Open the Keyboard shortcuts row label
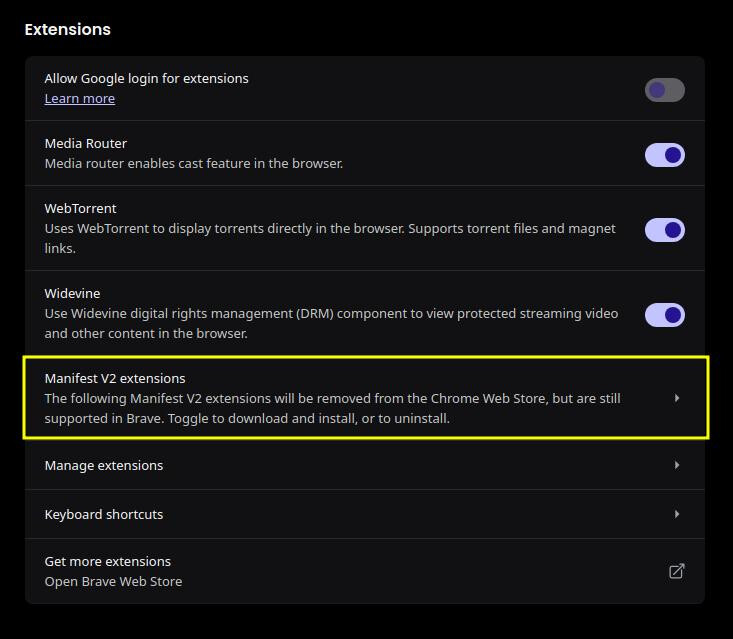733x639 pixels. (x=104, y=515)
